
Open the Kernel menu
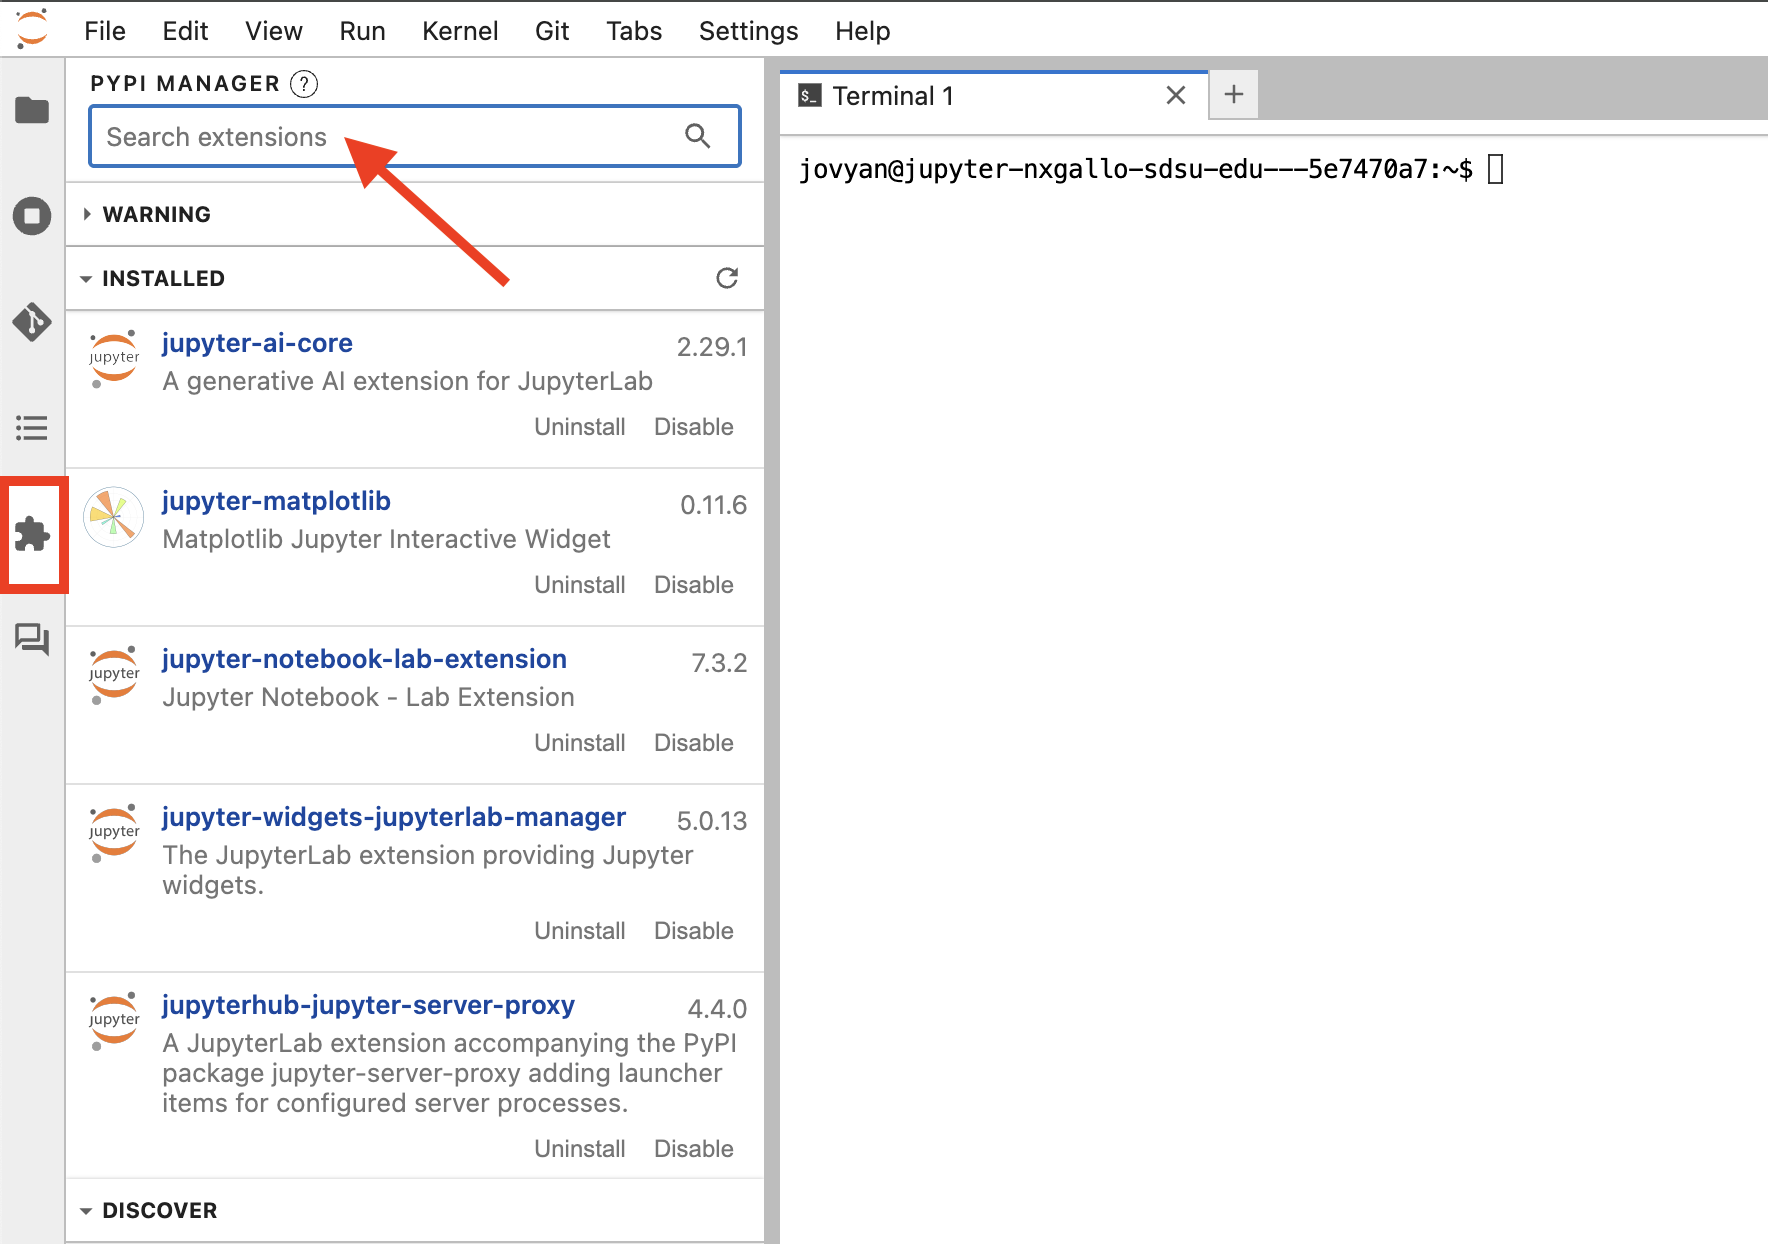460,31
